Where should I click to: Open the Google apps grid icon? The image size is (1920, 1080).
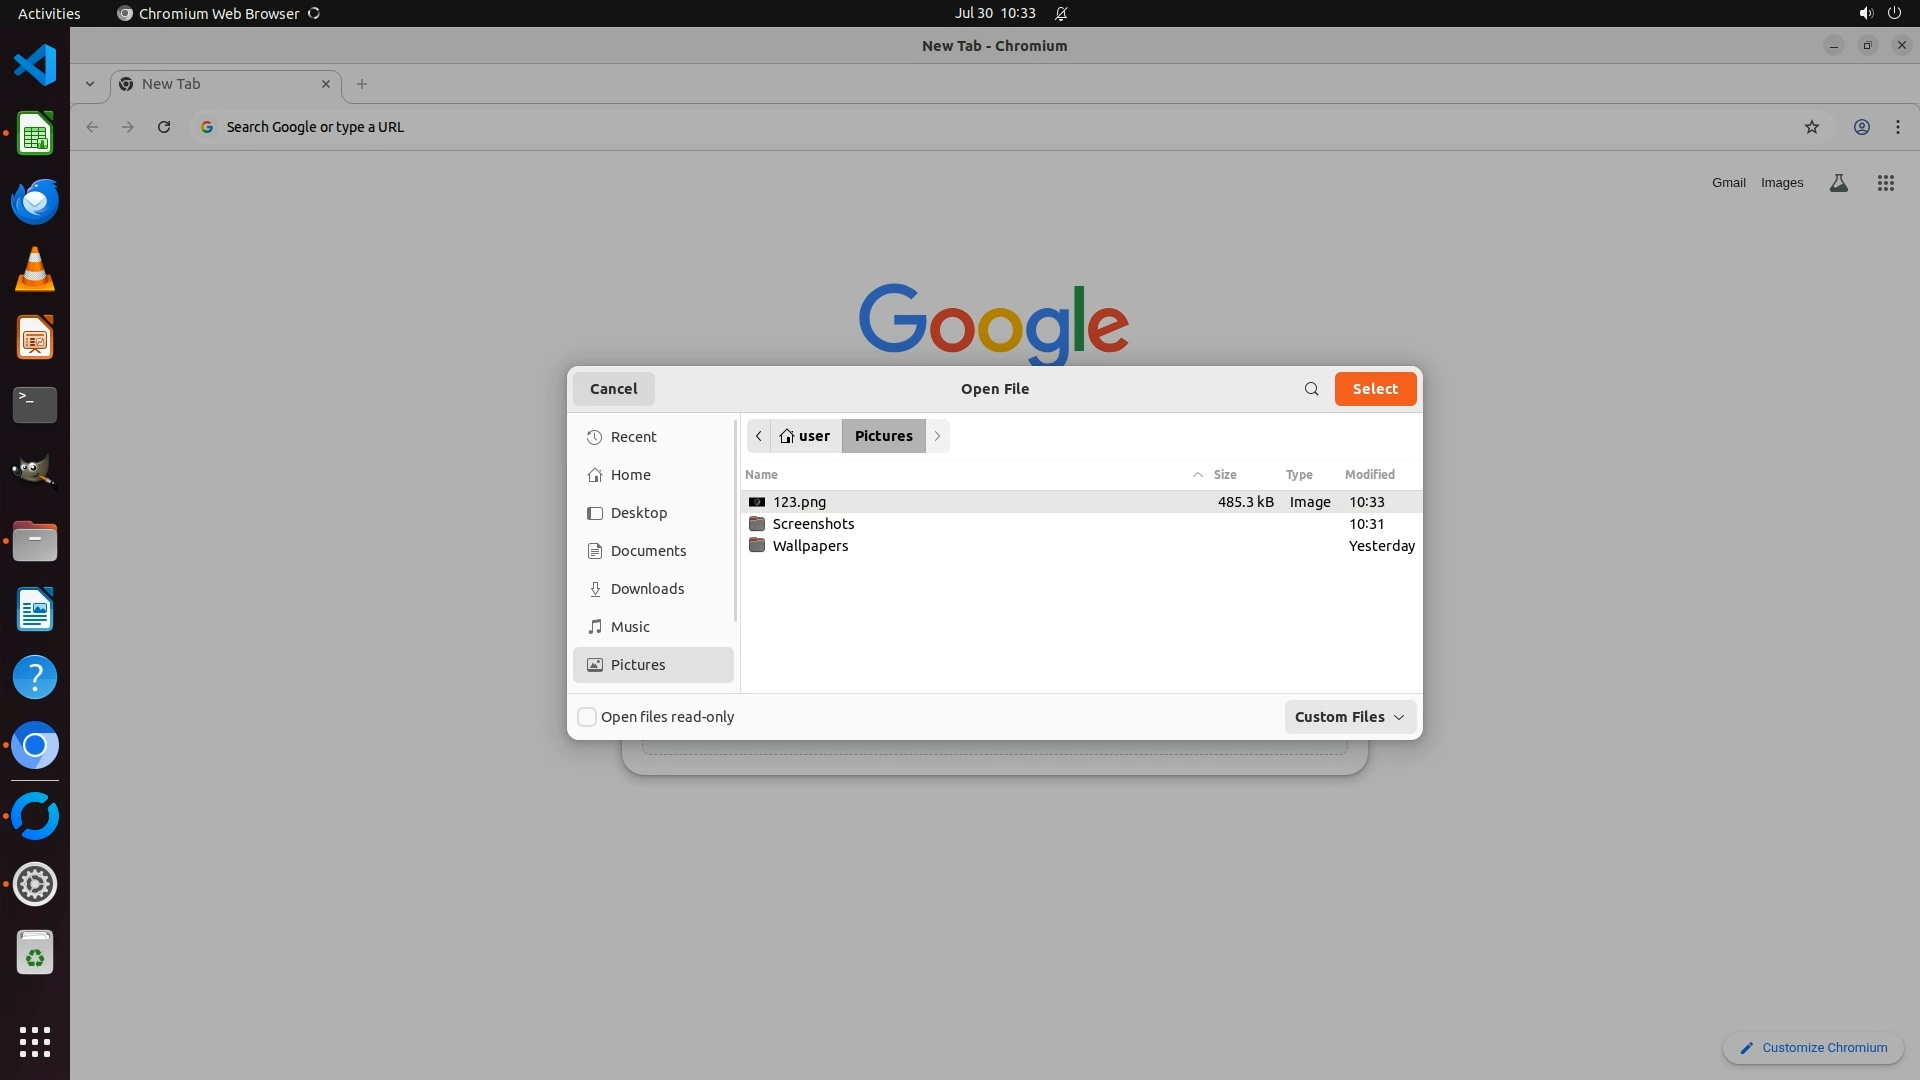tap(1885, 183)
